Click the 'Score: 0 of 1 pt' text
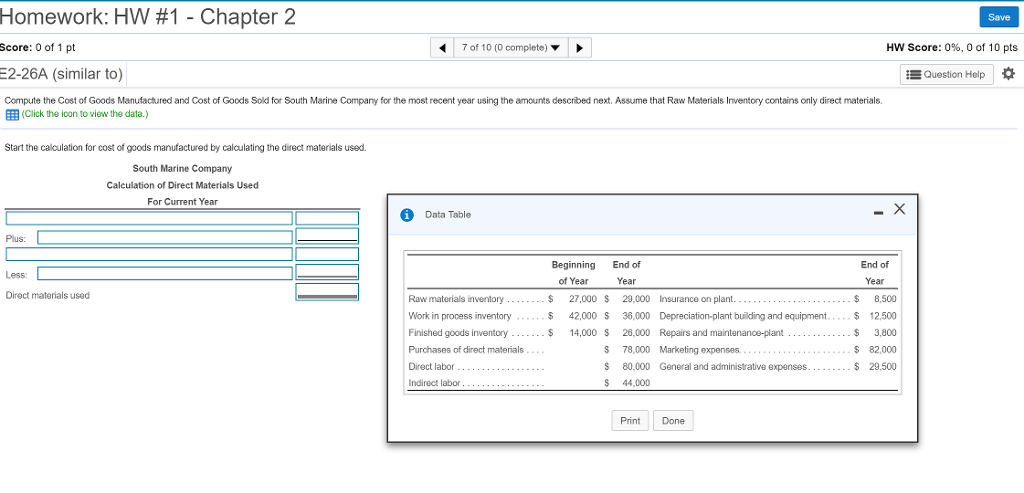1024x493 pixels. tap(38, 48)
